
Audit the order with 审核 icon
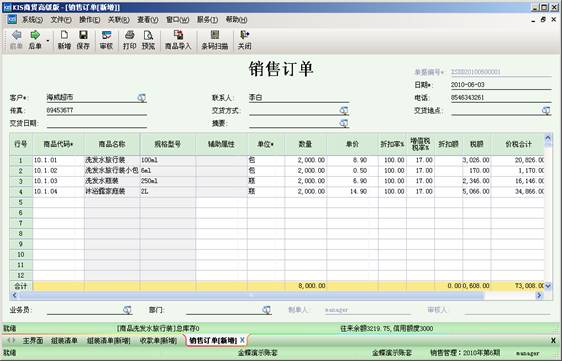pos(106,39)
